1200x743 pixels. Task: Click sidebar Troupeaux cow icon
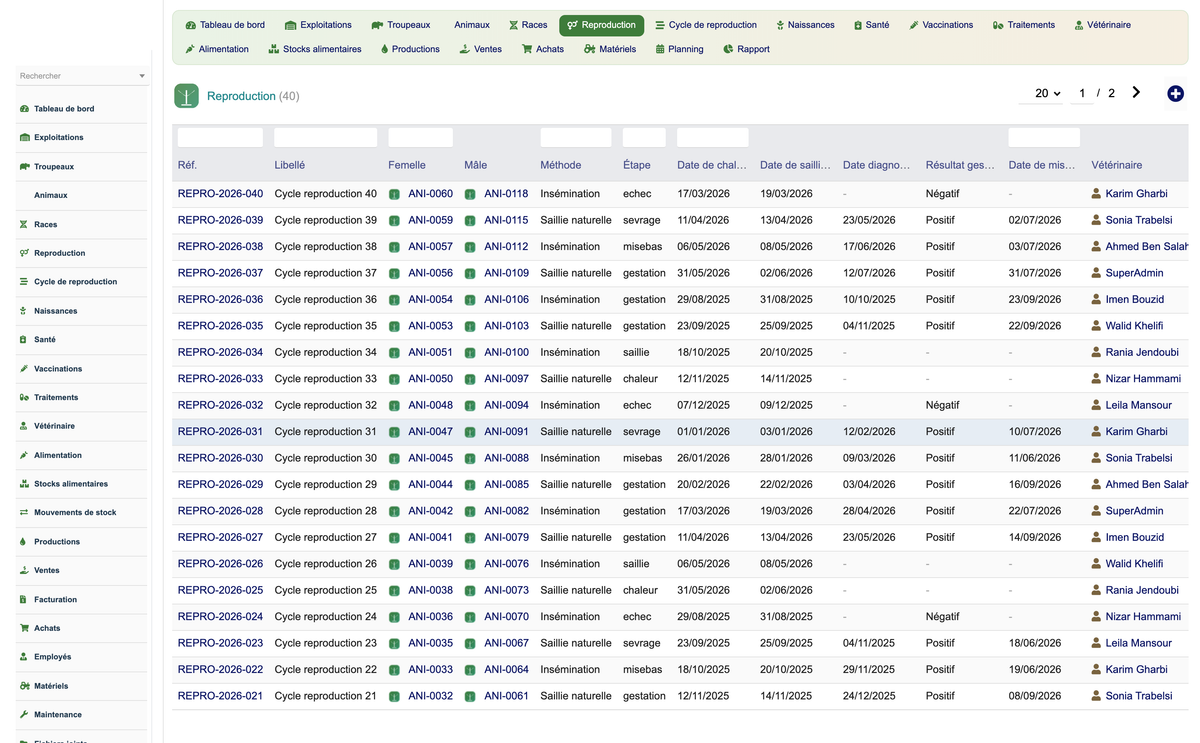coord(24,166)
